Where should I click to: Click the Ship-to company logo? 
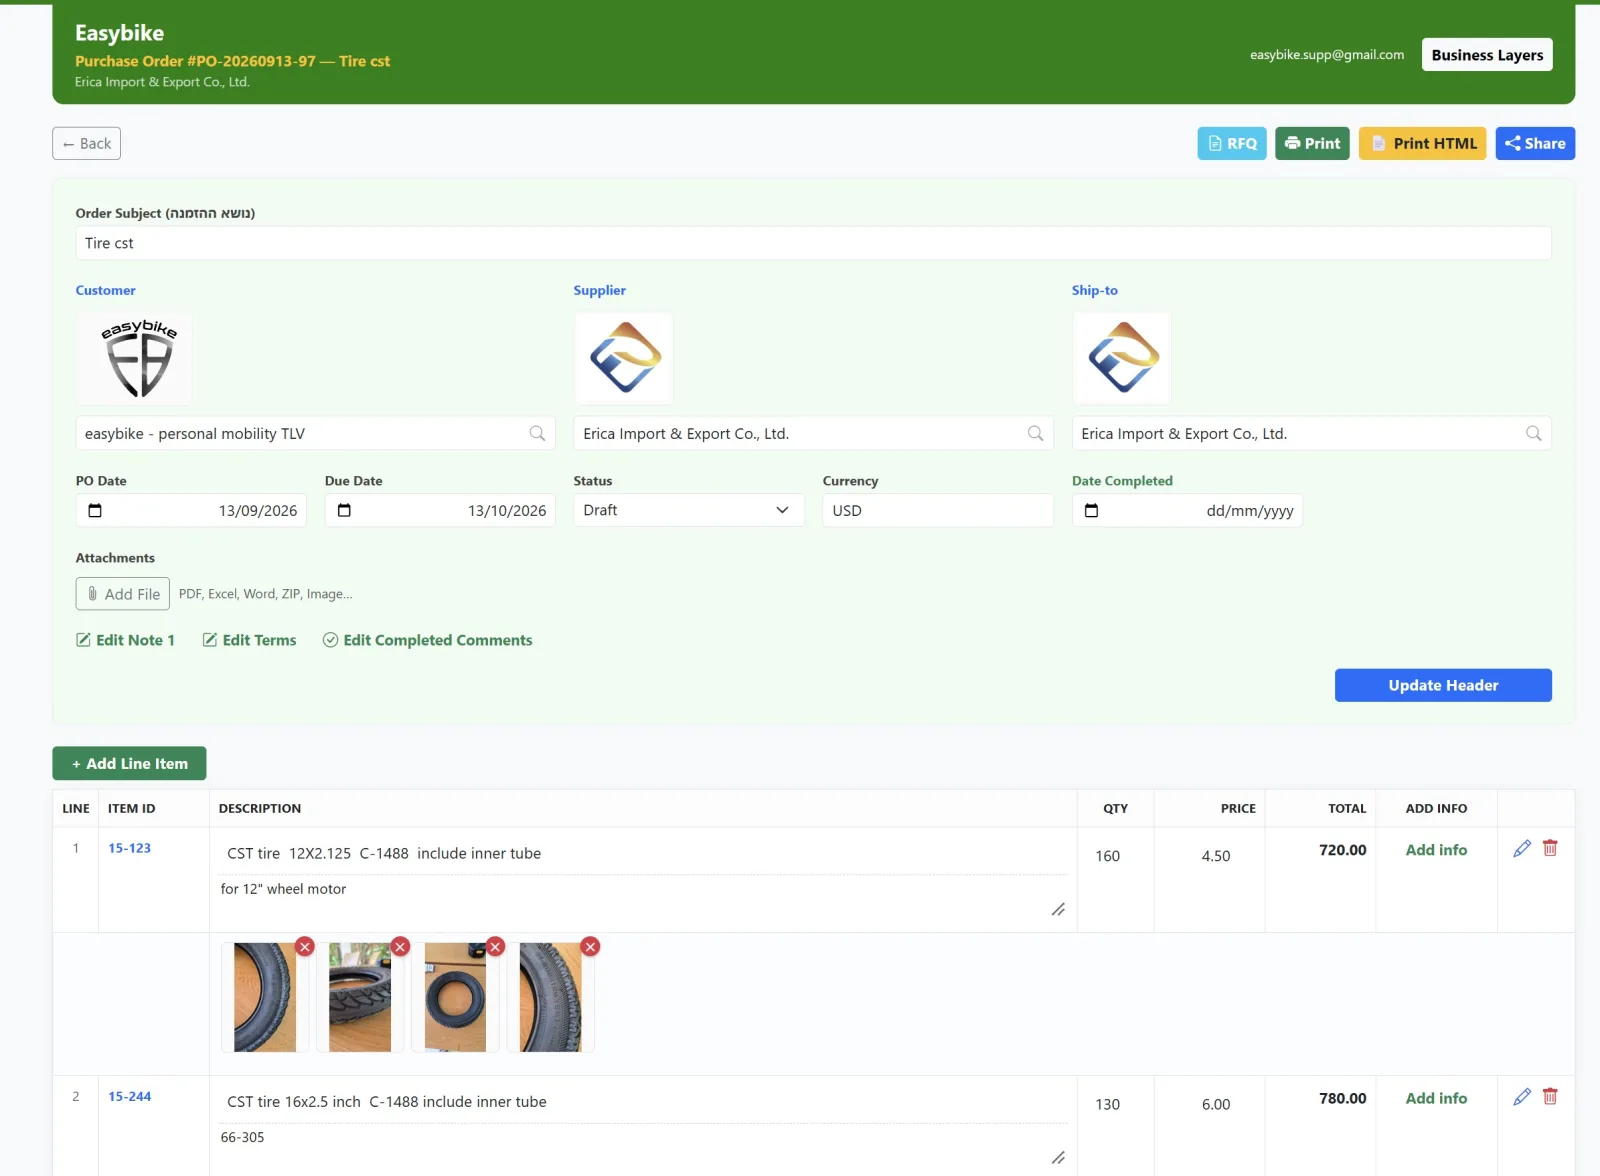(1121, 358)
